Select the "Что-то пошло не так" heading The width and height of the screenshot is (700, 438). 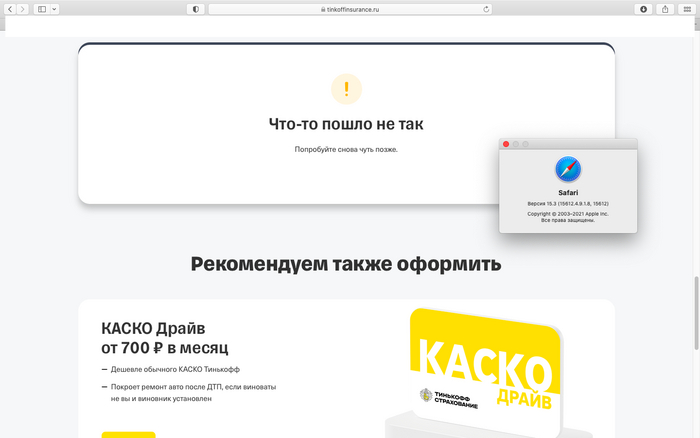pos(346,124)
